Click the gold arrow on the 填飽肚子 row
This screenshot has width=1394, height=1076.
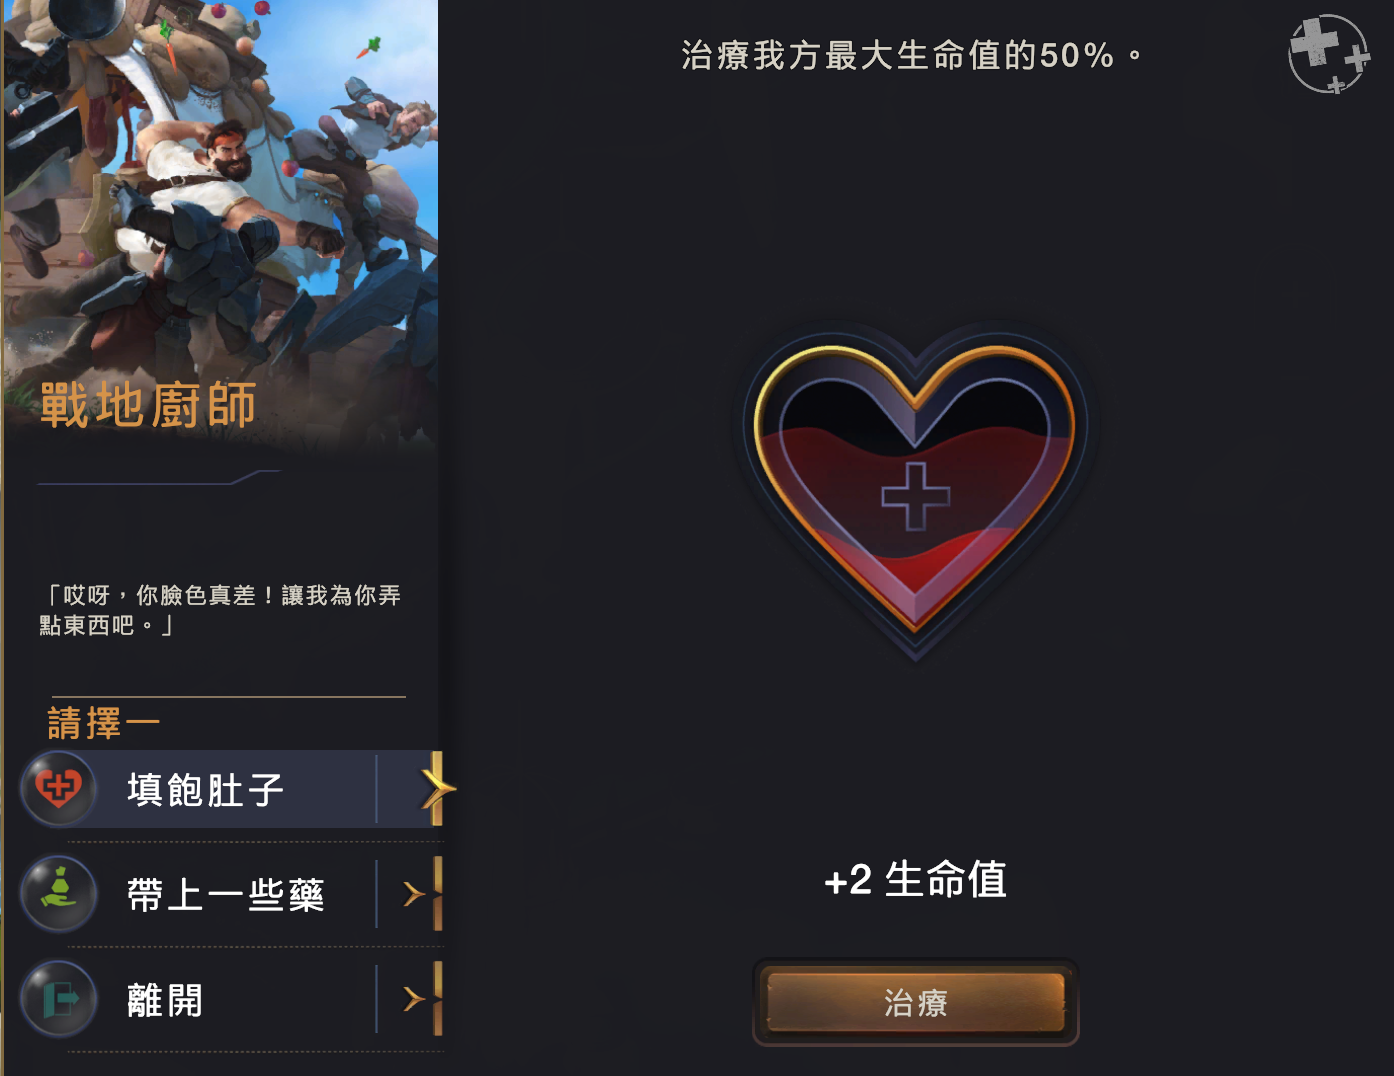(437, 788)
